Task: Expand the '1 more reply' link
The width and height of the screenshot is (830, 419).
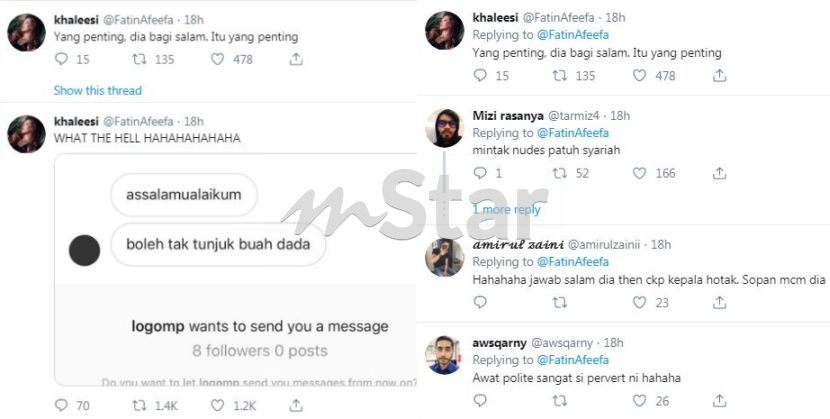Action: [507, 209]
